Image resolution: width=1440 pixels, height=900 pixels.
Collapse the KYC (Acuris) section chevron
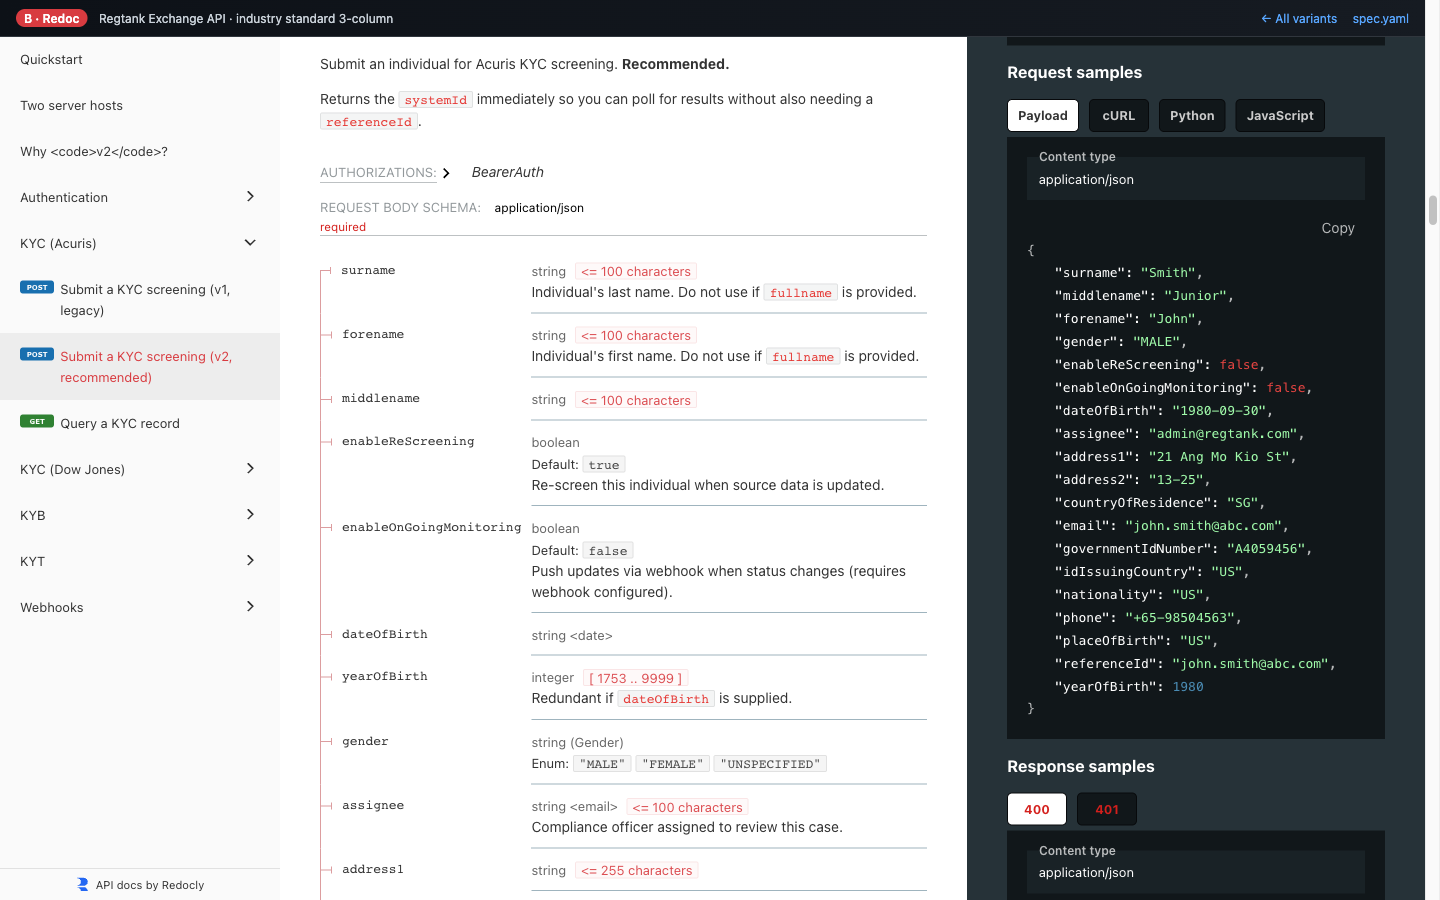250,243
